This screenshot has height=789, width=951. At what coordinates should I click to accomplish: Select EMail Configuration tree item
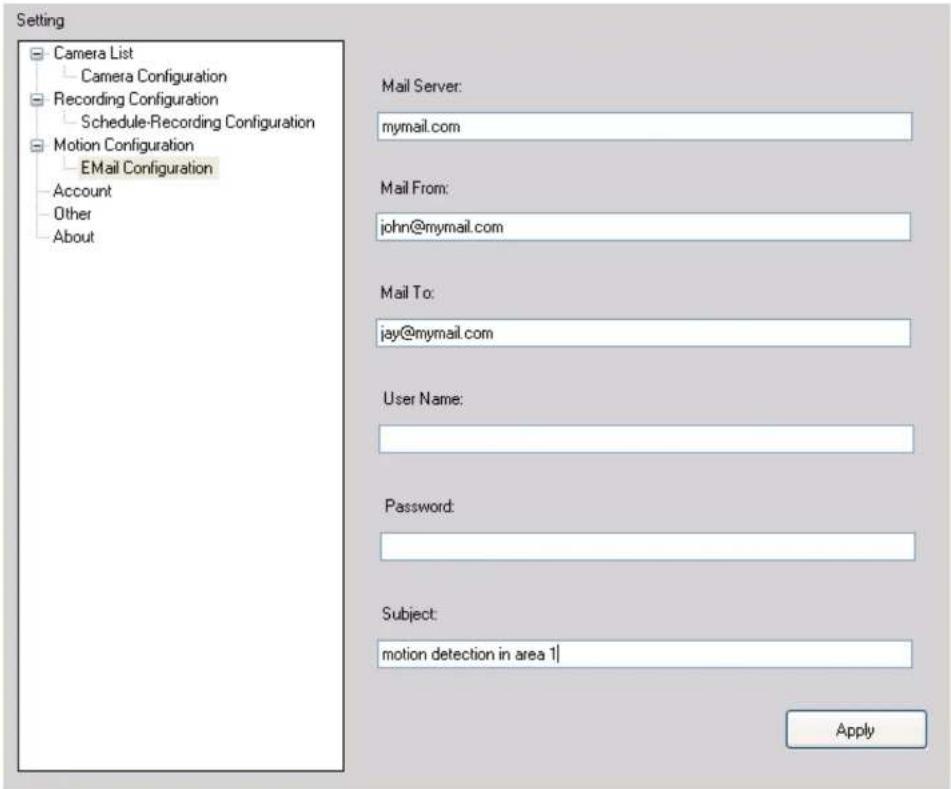147,168
